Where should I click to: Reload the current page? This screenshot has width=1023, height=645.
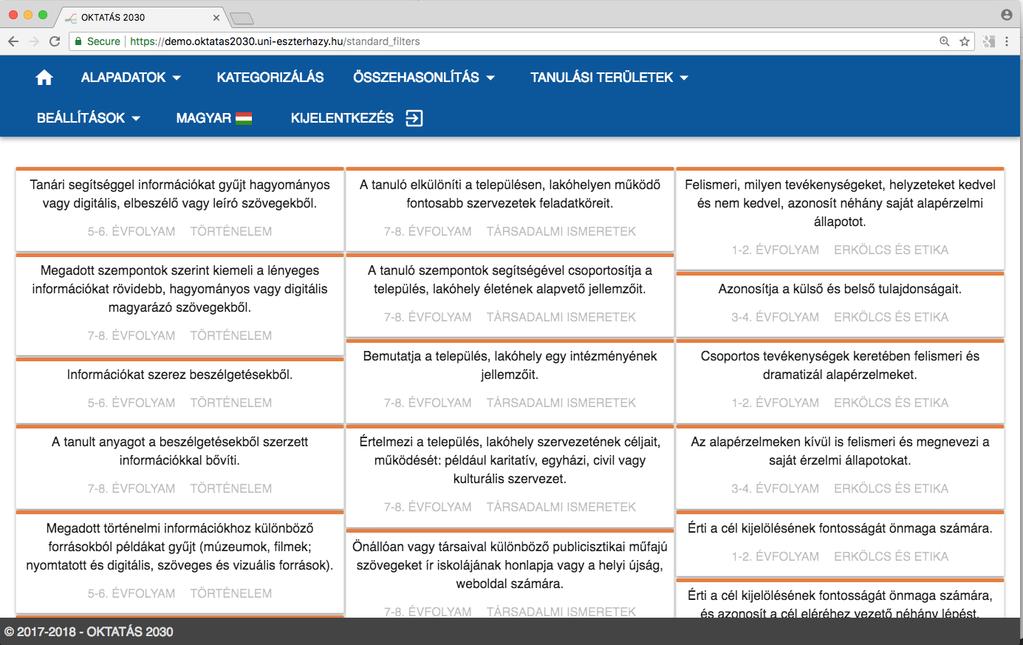tap(55, 41)
